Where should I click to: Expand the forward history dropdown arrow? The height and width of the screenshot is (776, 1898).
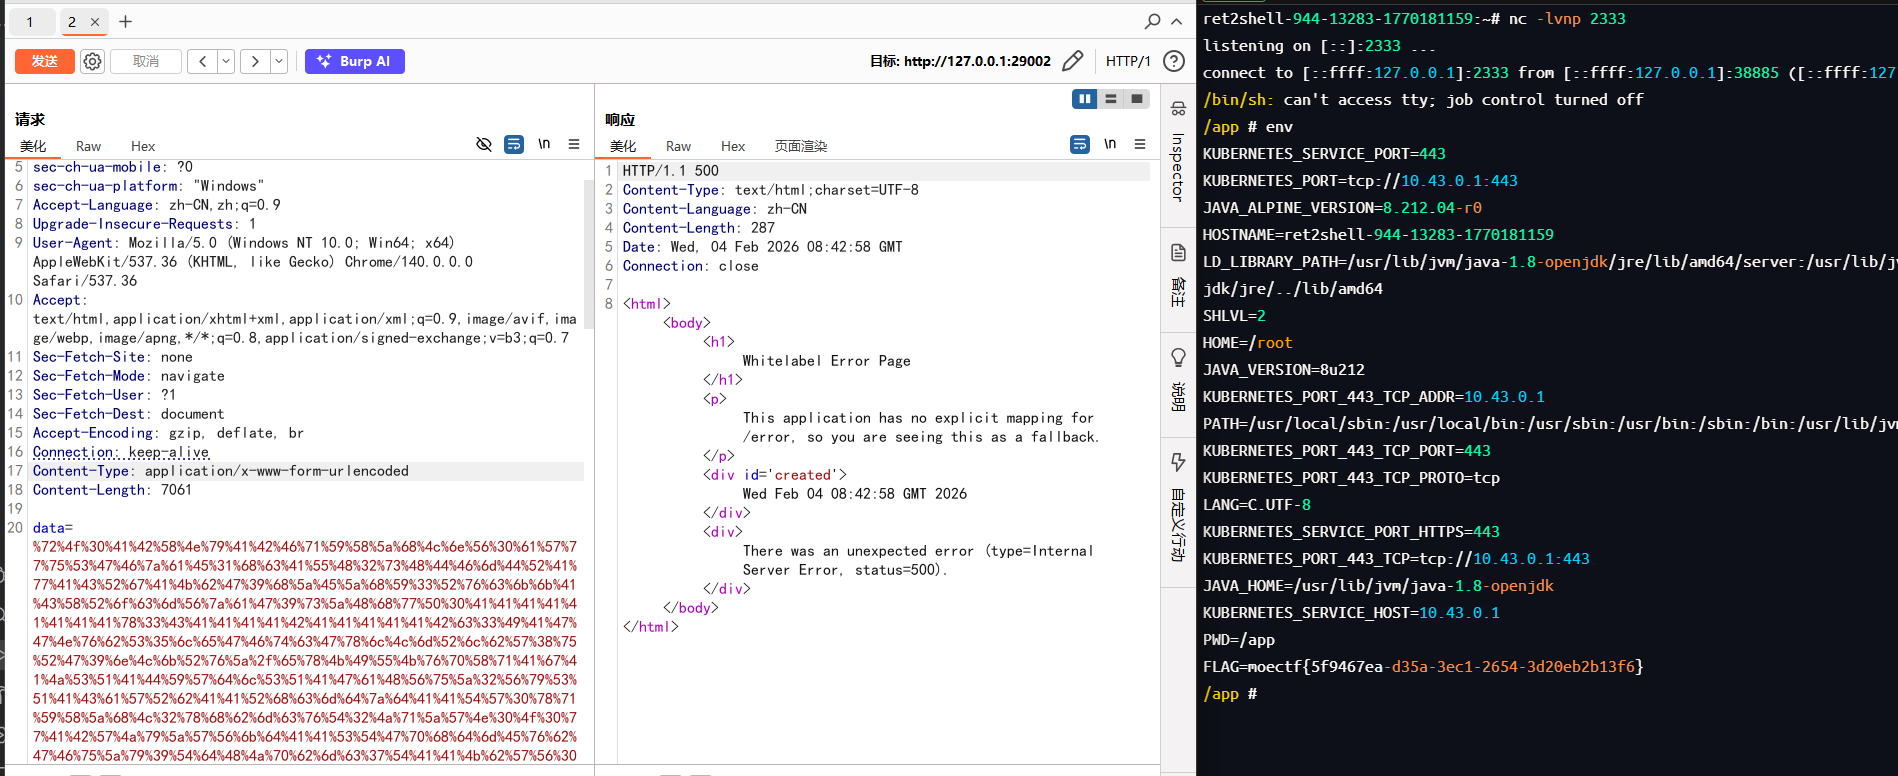279,62
